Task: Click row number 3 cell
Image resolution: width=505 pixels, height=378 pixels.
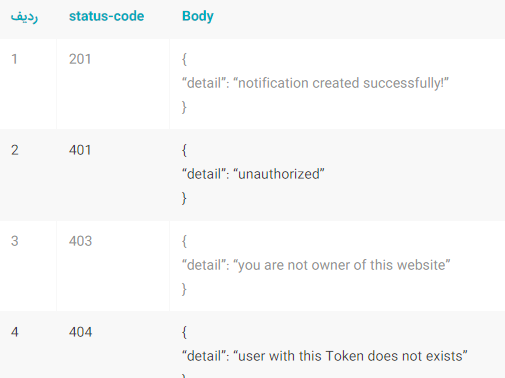Action: click(15, 241)
